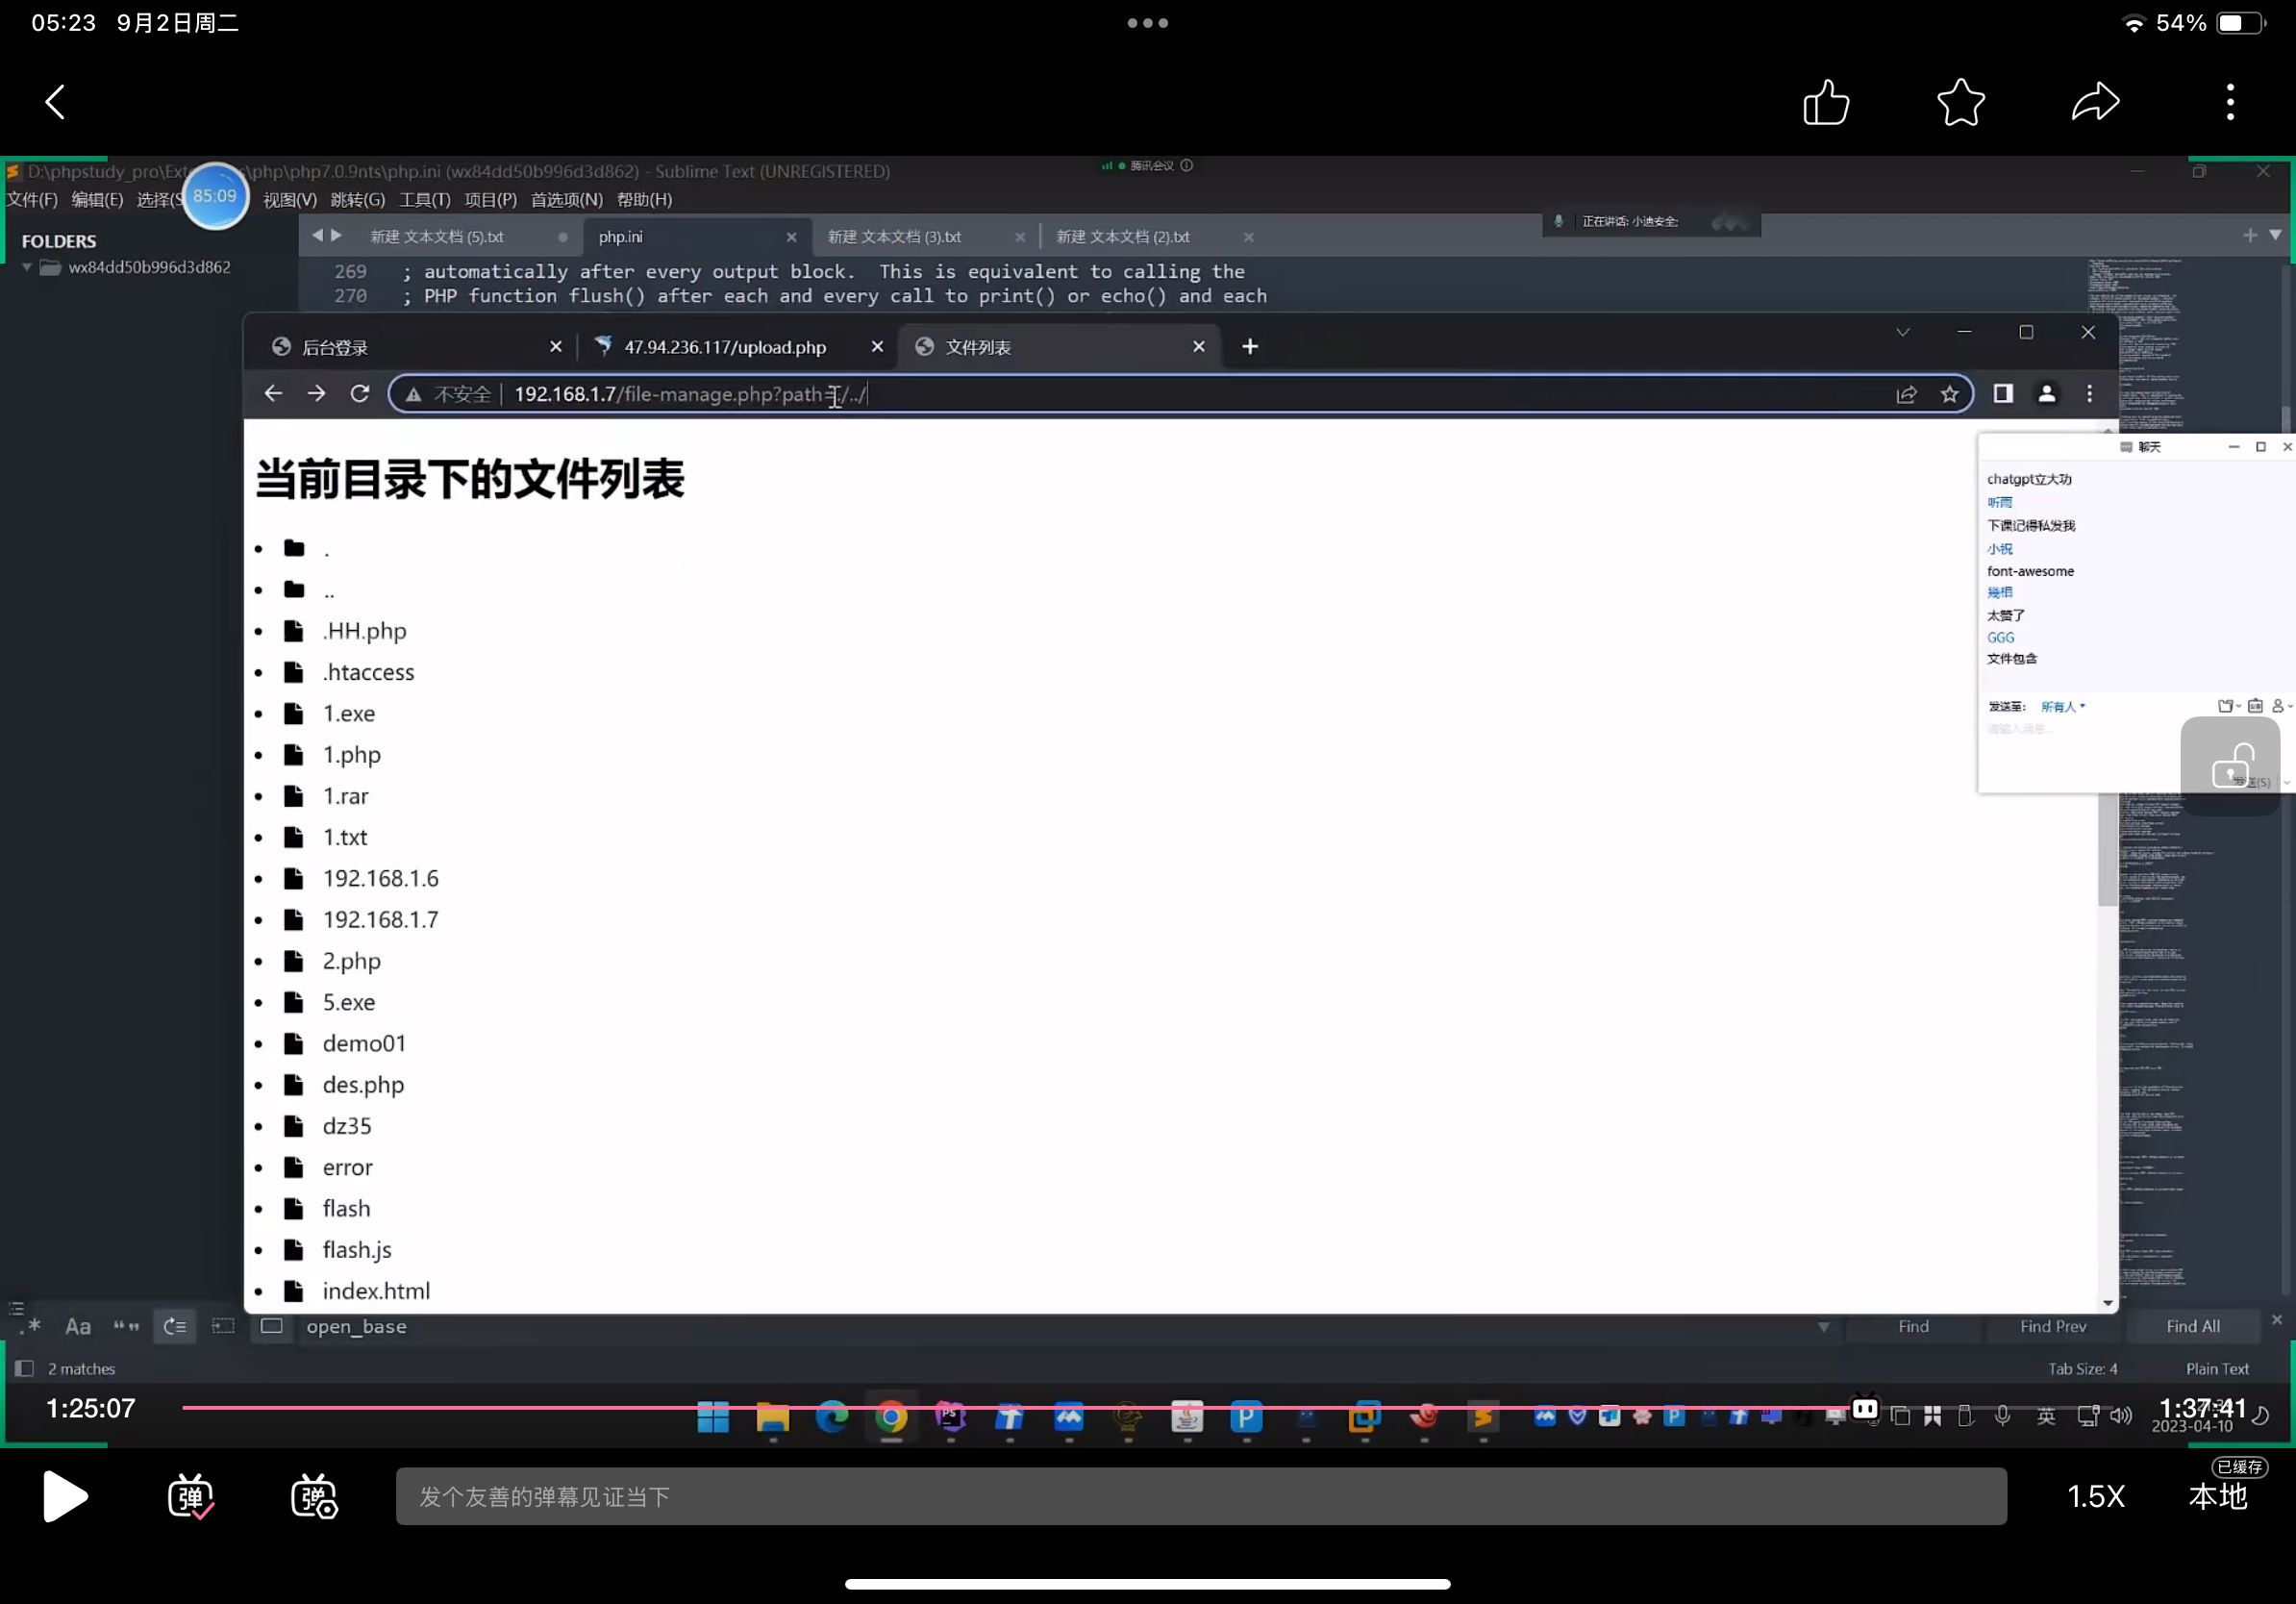This screenshot has height=1604, width=2296.
Task: Toggle whole word option in find bar
Action: (126, 1326)
